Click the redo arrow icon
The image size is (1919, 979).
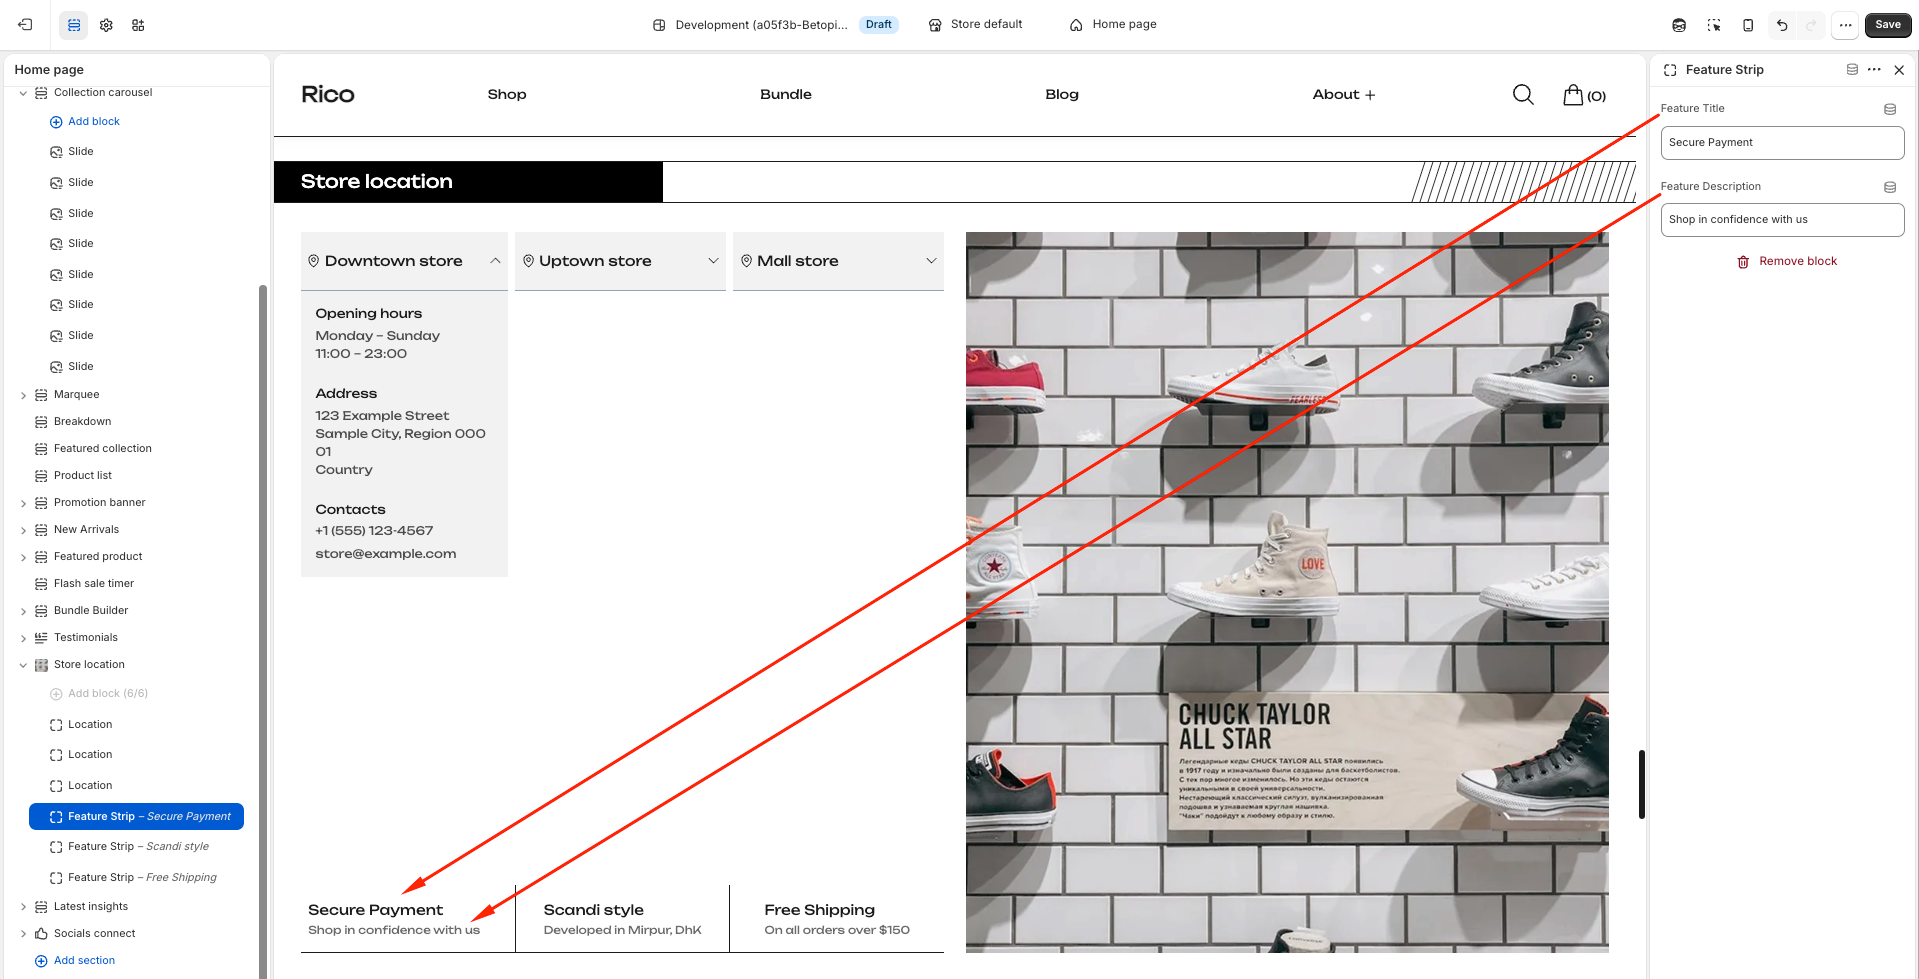(1811, 25)
